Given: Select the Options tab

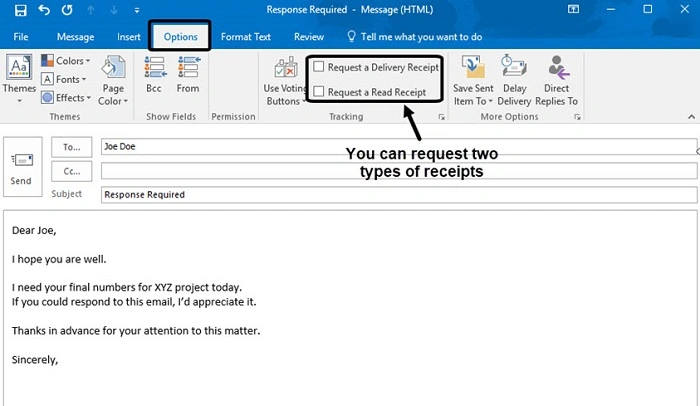Looking at the screenshot, I should pyautogui.click(x=180, y=37).
